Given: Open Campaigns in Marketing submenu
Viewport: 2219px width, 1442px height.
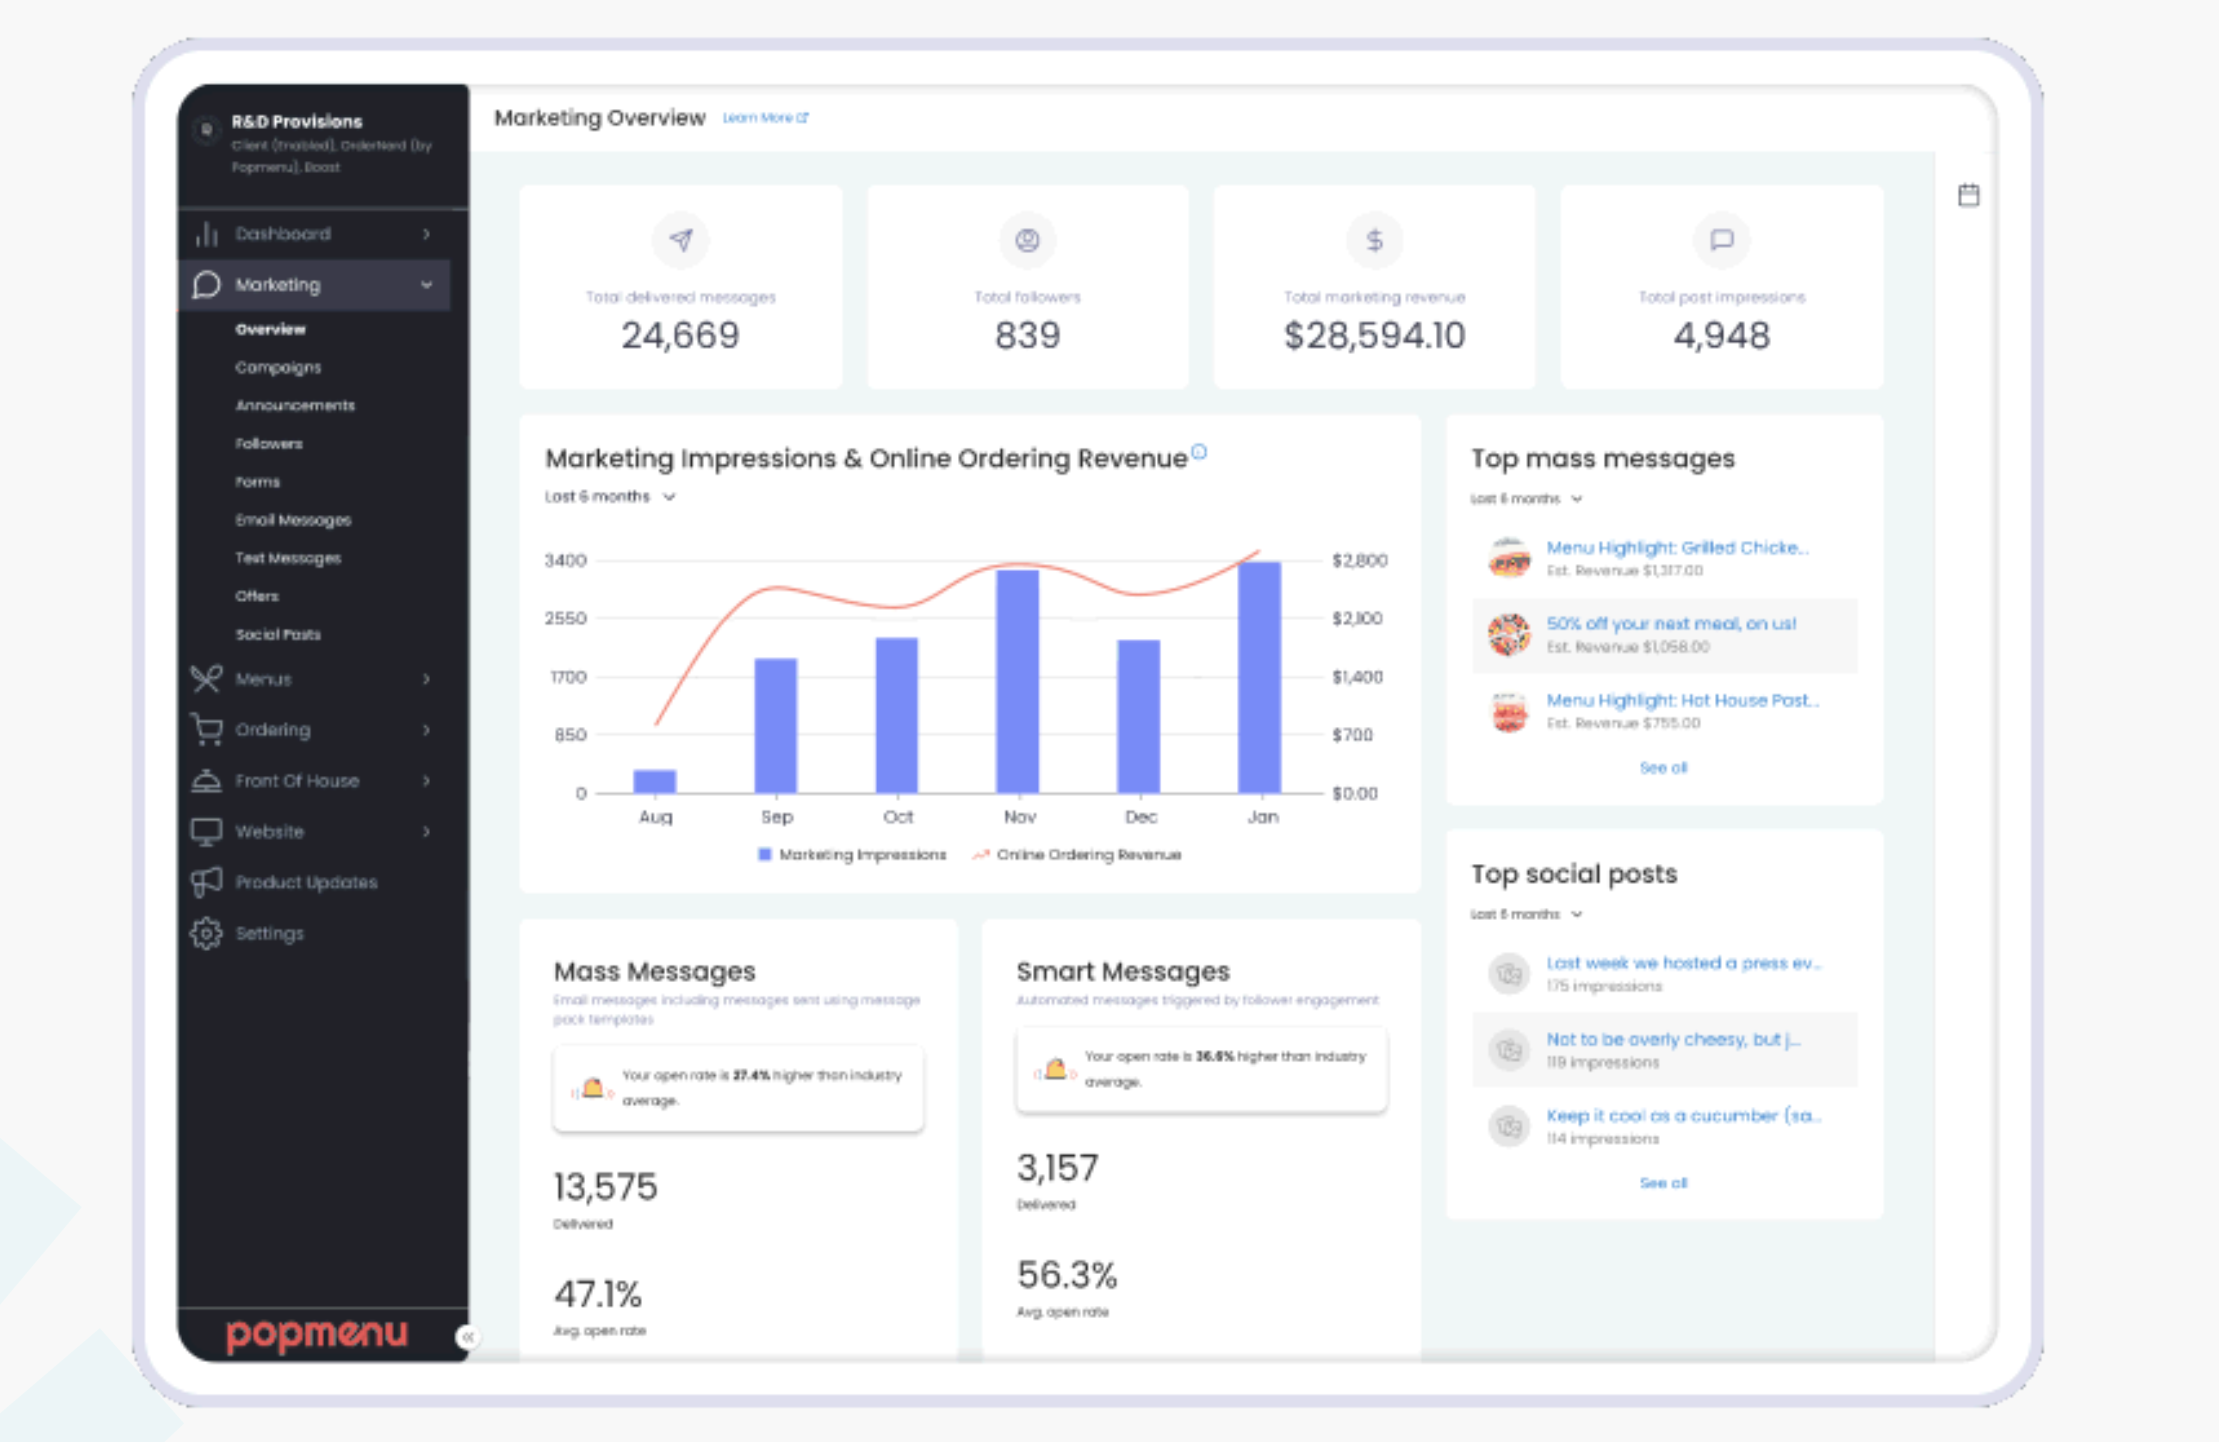Looking at the screenshot, I should [x=278, y=367].
